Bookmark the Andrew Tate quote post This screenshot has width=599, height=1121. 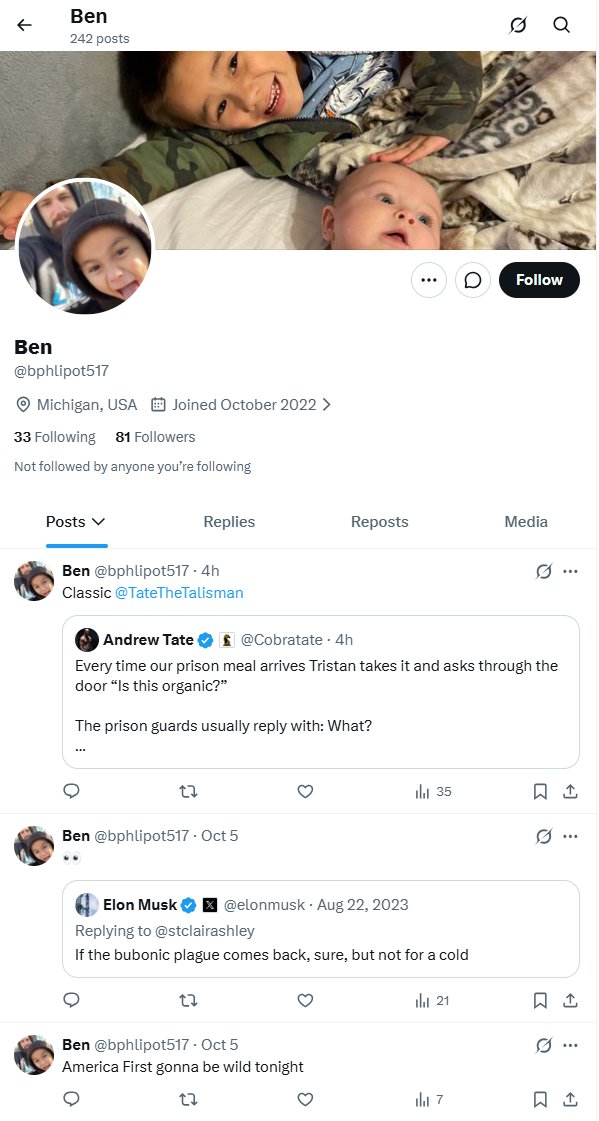(x=540, y=791)
